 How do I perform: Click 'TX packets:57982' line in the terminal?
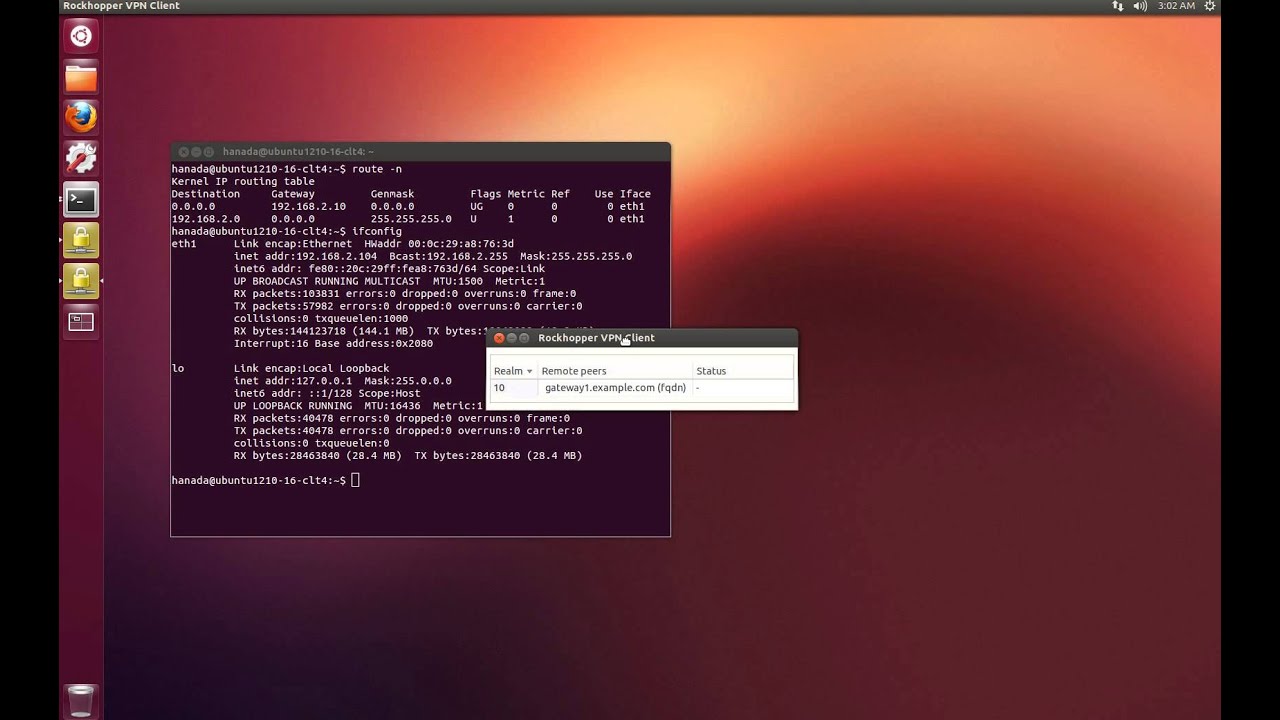click(x=408, y=306)
